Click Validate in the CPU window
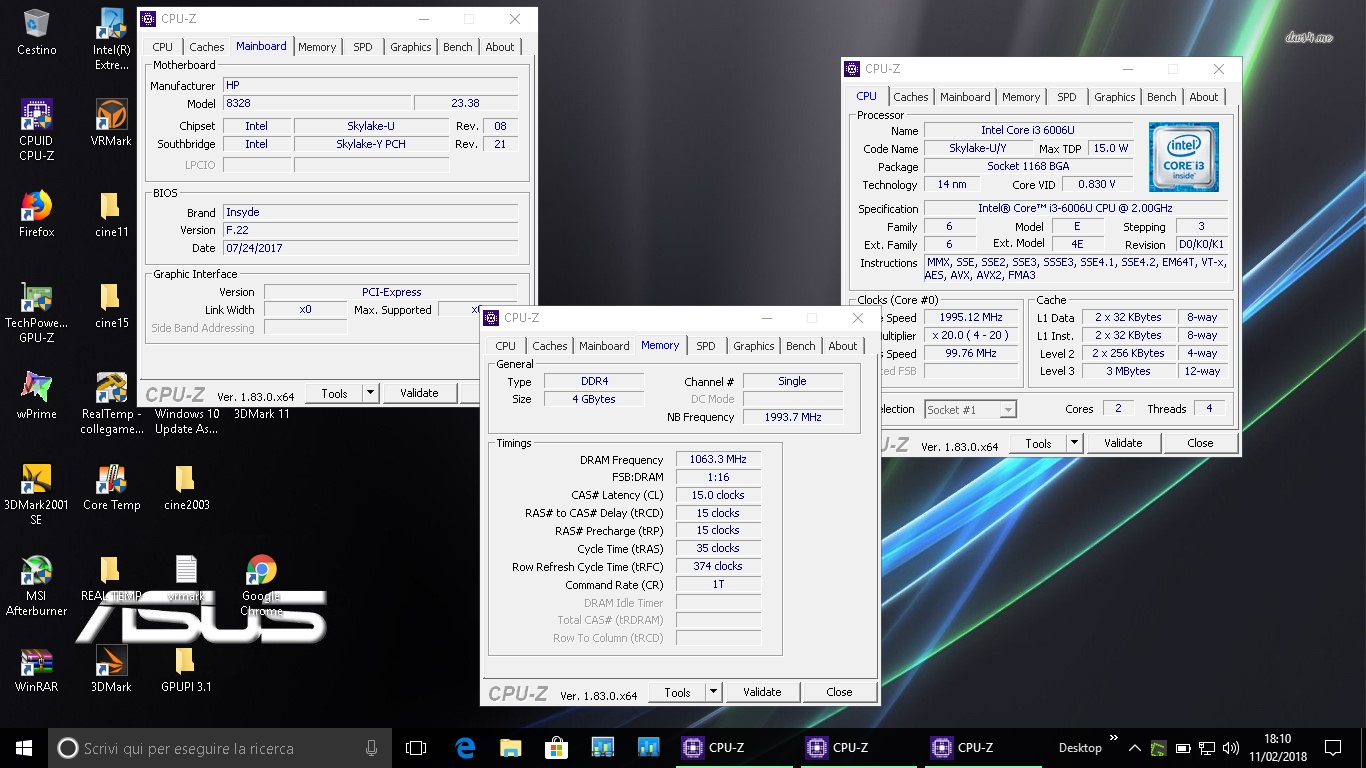The width and height of the screenshot is (1366, 768). click(x=1123, y=443)
